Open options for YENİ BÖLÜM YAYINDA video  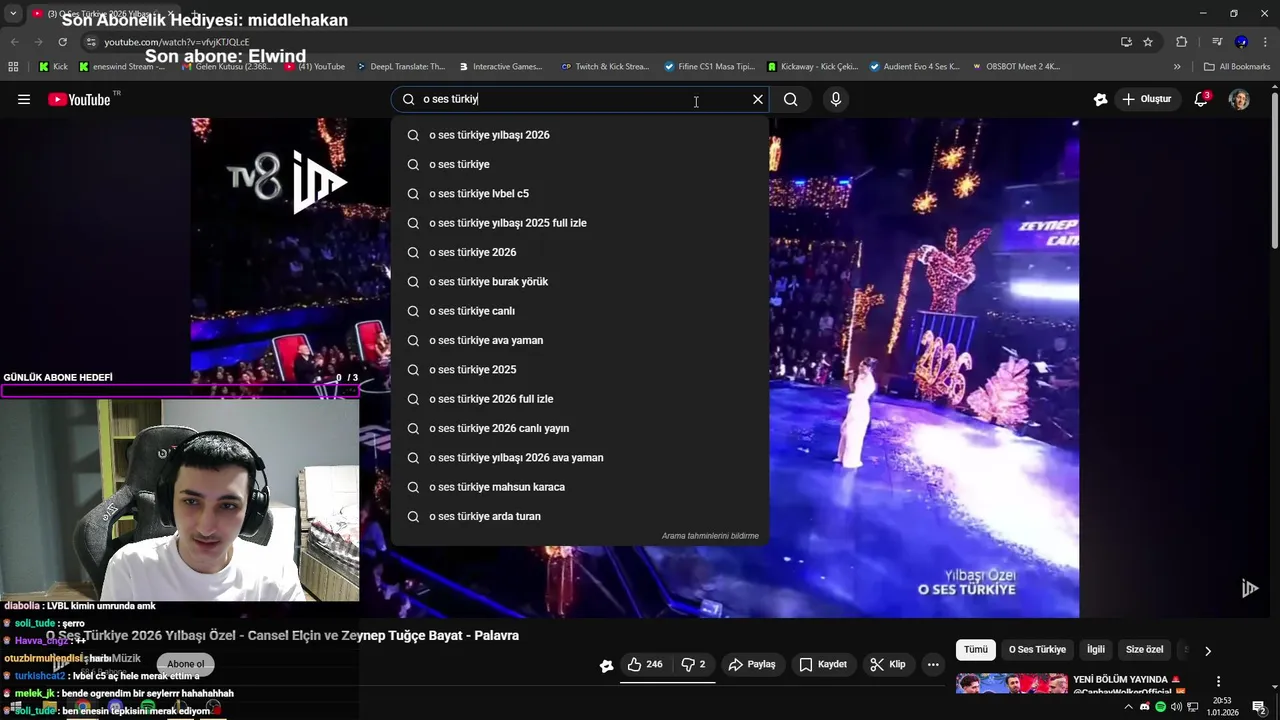tap(1218, 681)
